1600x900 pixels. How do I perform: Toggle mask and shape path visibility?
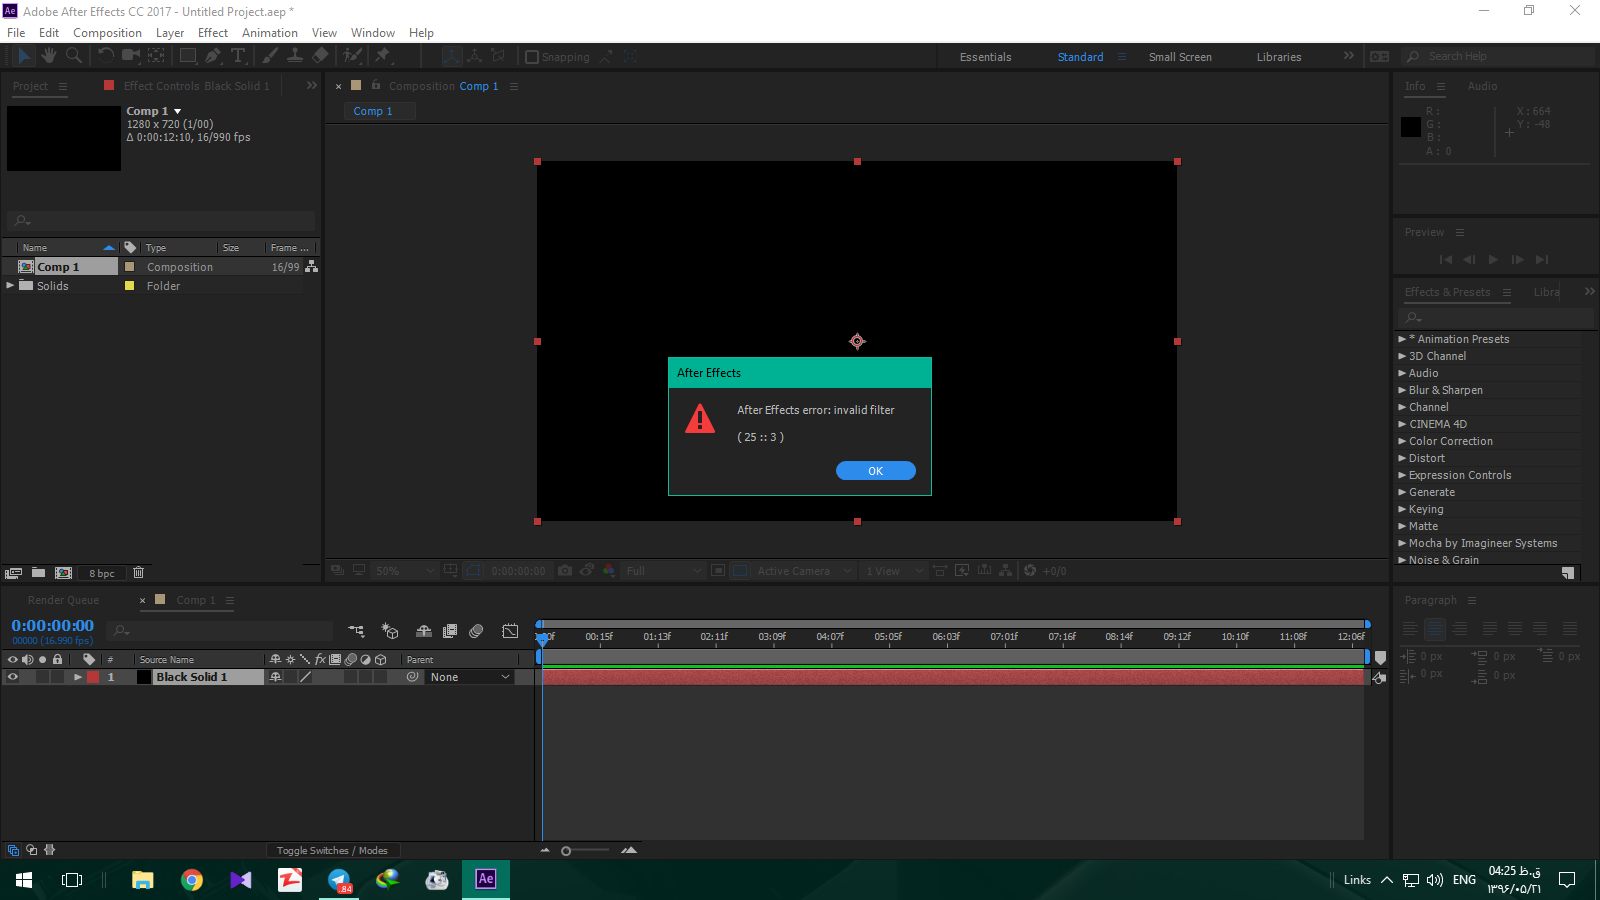pyautogui.click(x=473, y=570)
